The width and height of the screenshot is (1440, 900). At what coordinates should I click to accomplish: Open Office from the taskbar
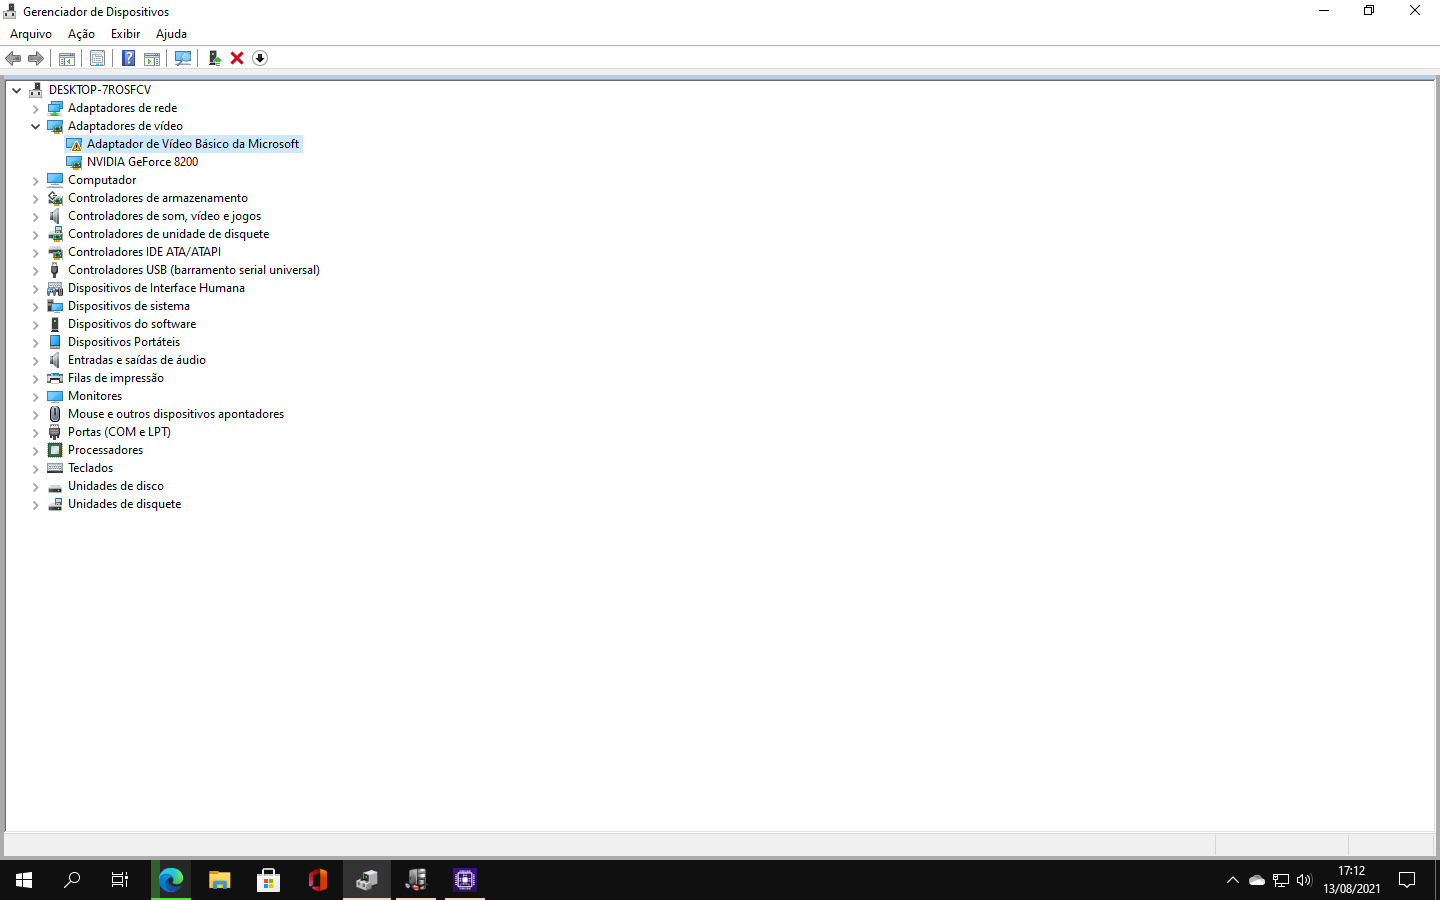point(318,880)
